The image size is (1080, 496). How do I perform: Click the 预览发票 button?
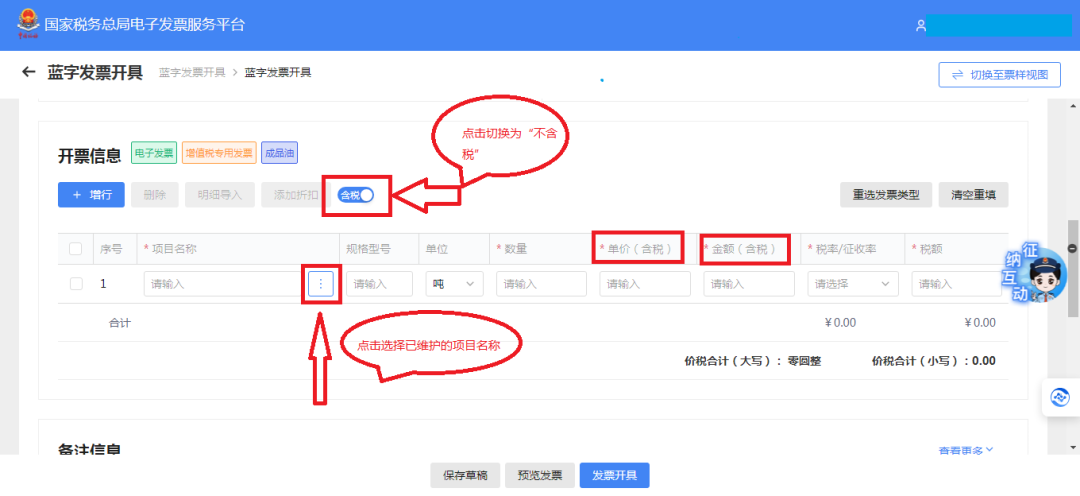(540, 475)
